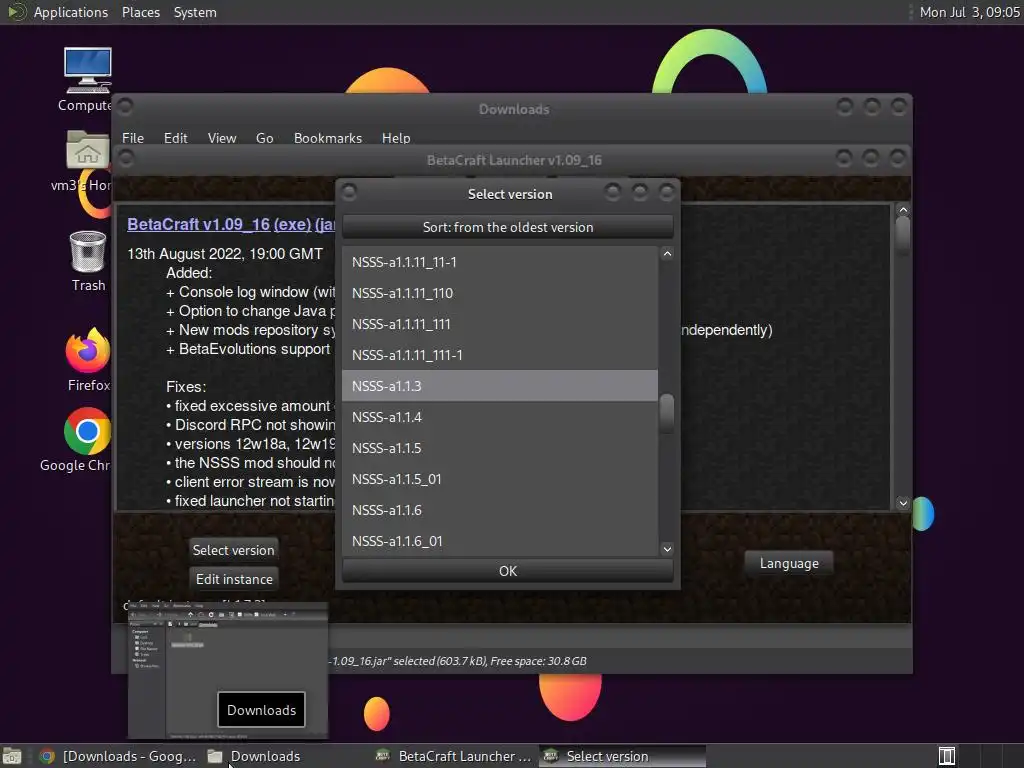The image size is (1024, 768).
Task: Open Go menu in Downloads window
Action: click(x=264, y=138)
